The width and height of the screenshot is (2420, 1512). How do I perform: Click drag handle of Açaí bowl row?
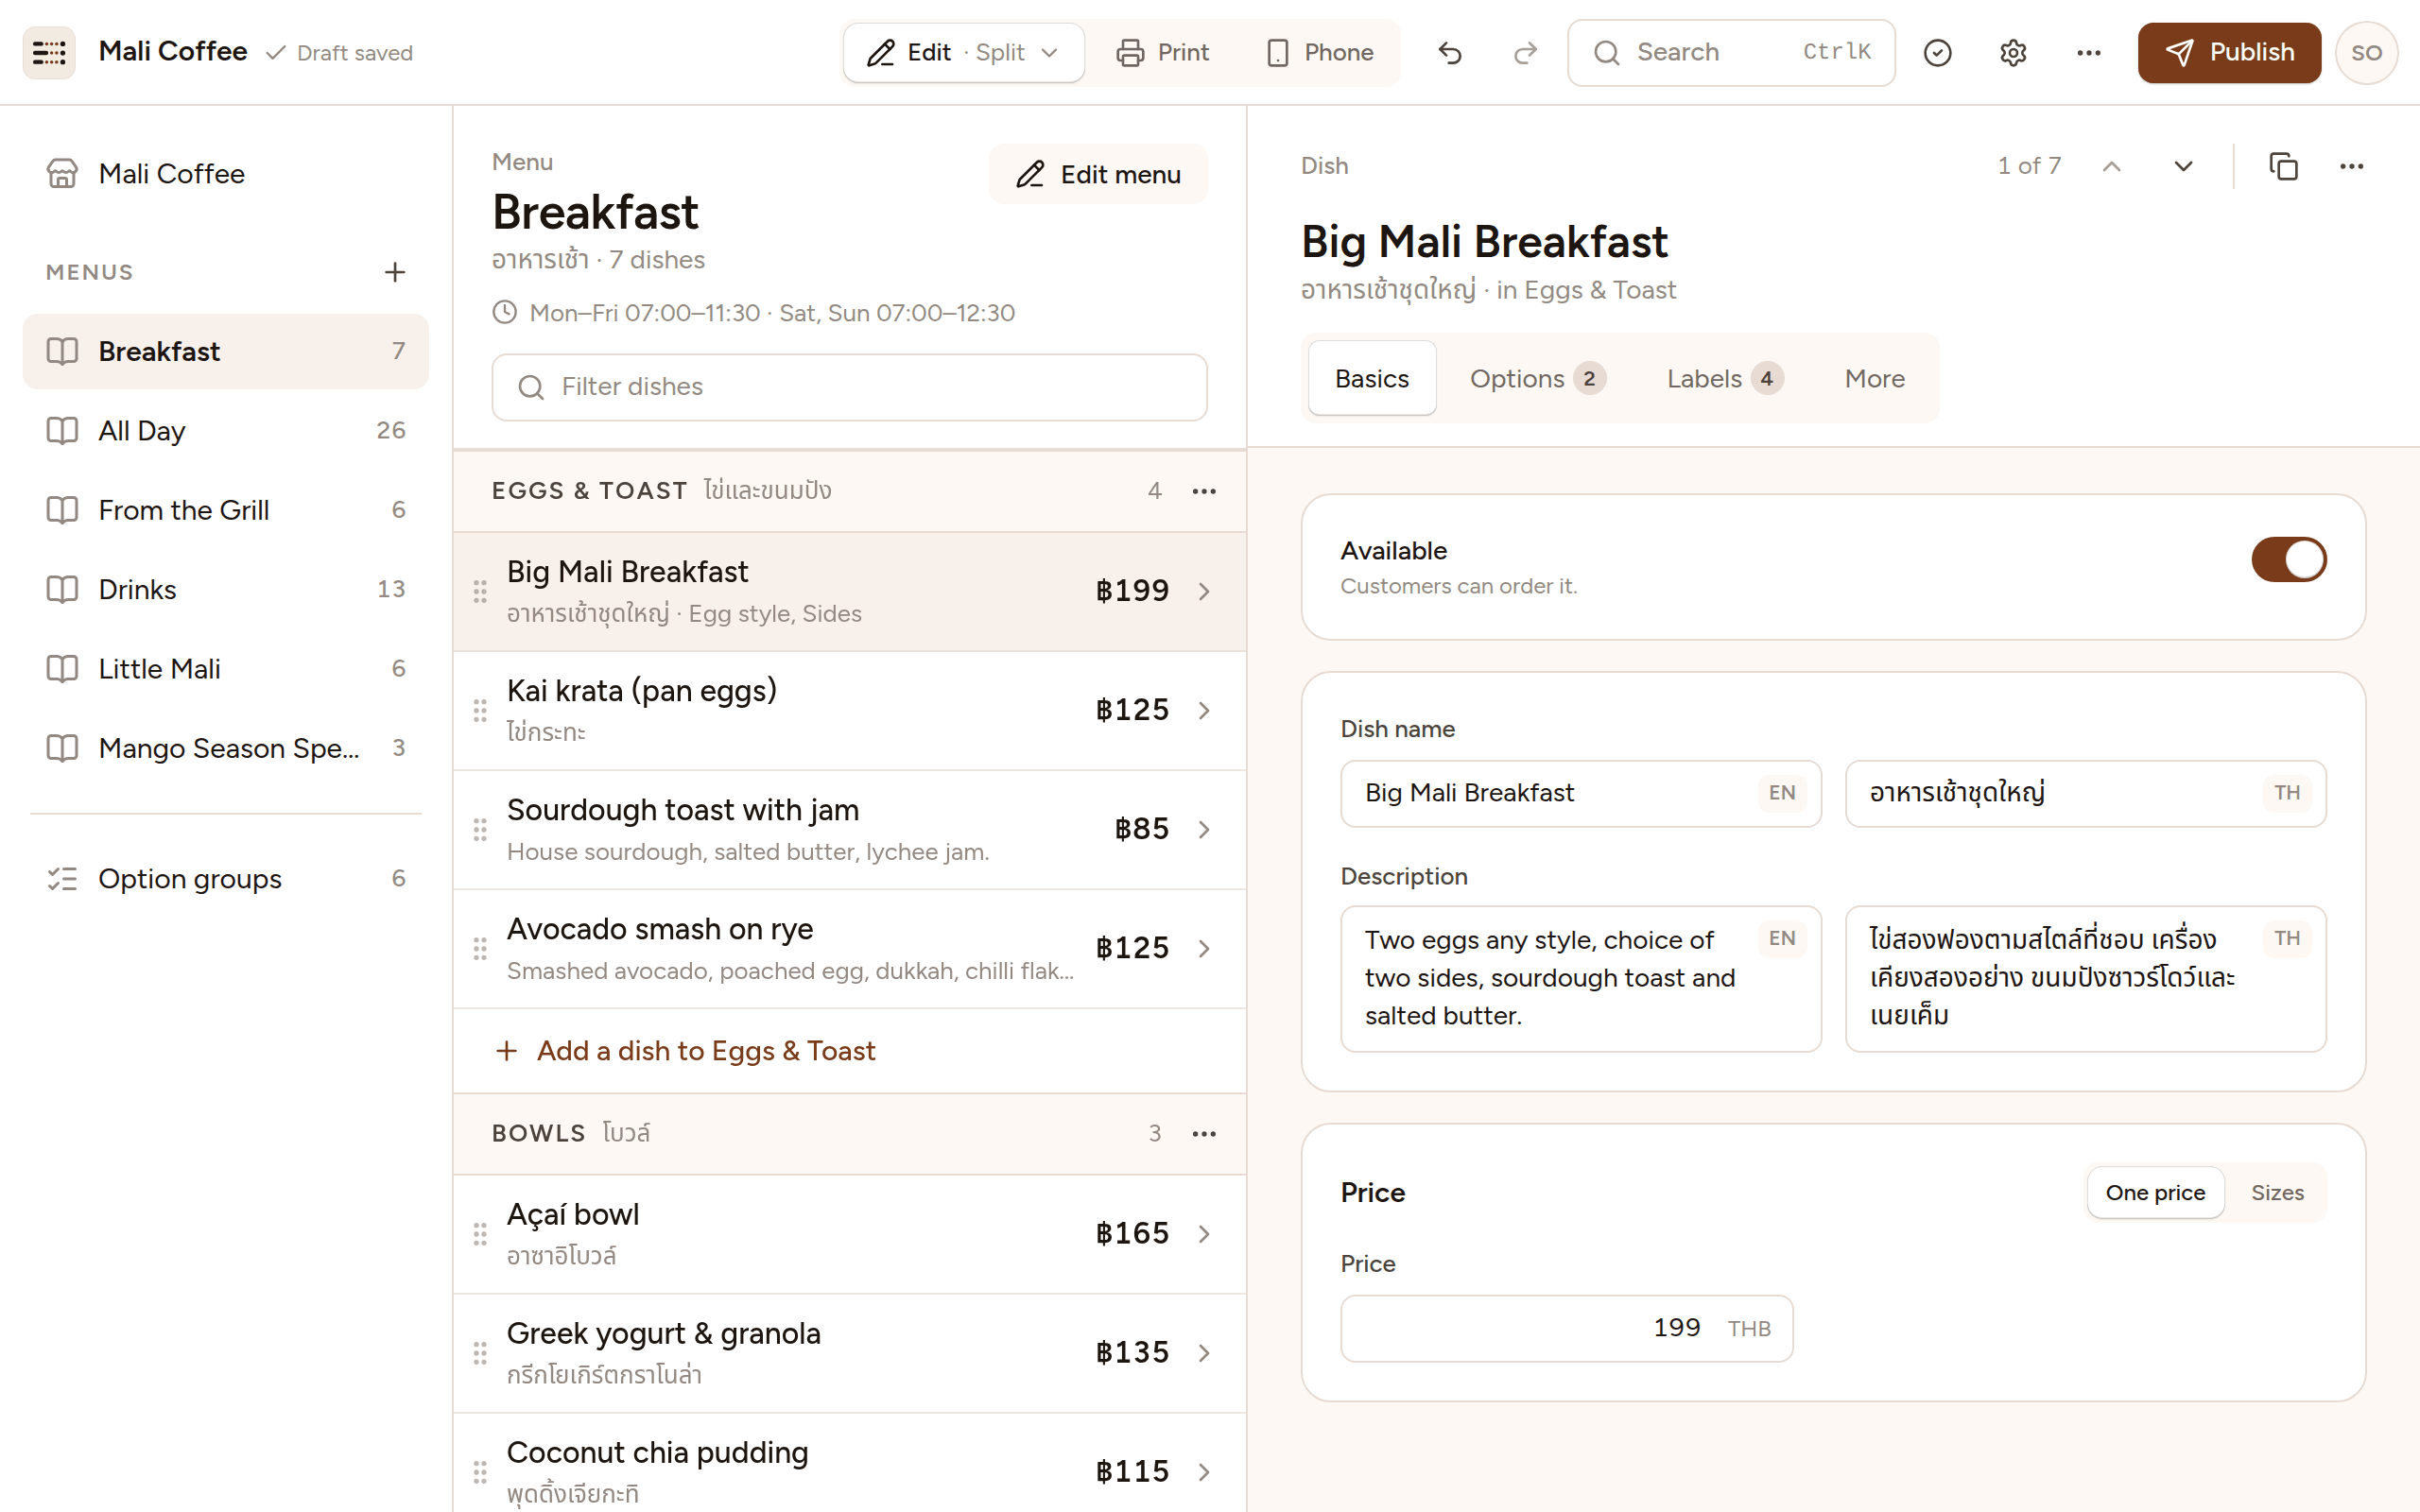click(480, 1234)
